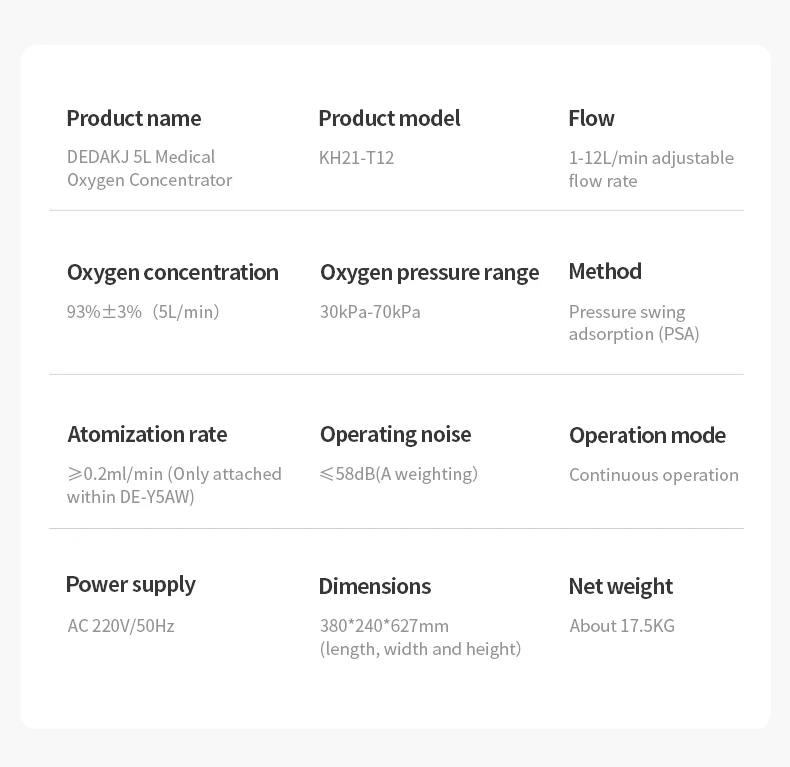Select the ≥0.2ml/min atomization value text
Image resolution: width=790 pixels, height=767 pixels.
[x=174, y=485]
